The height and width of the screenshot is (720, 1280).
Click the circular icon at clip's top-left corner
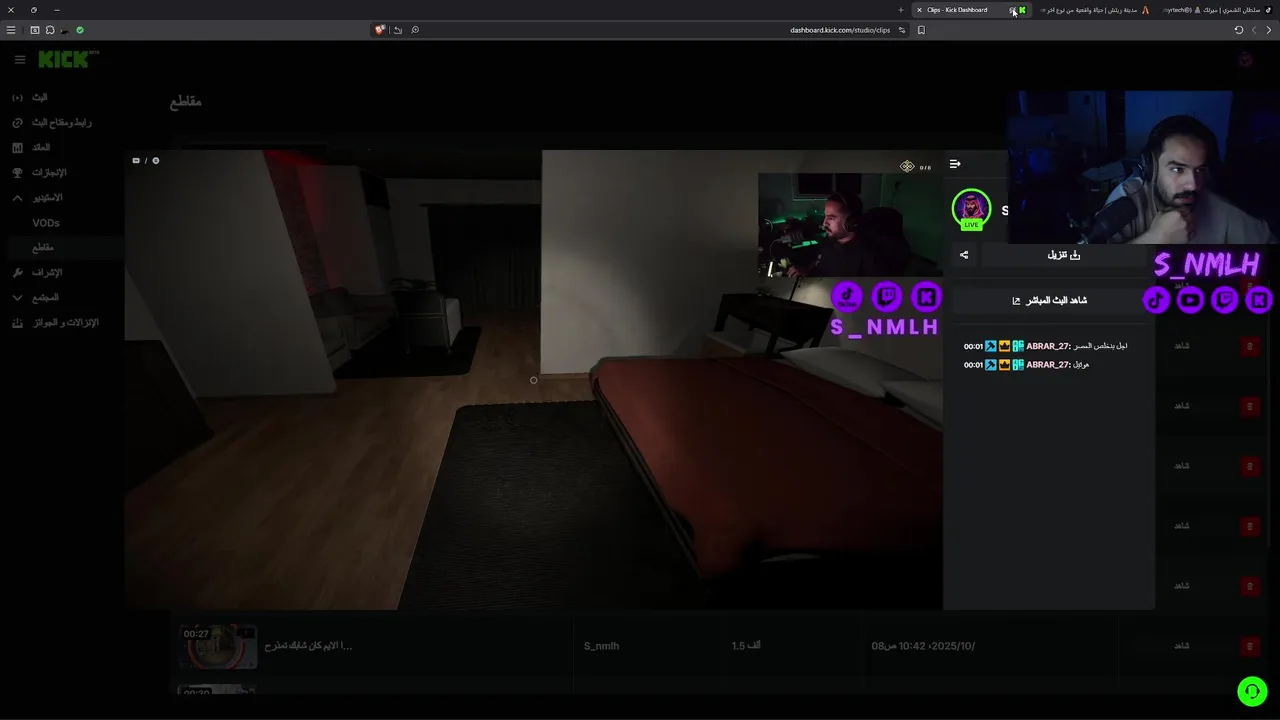click(x=155, y=161)
